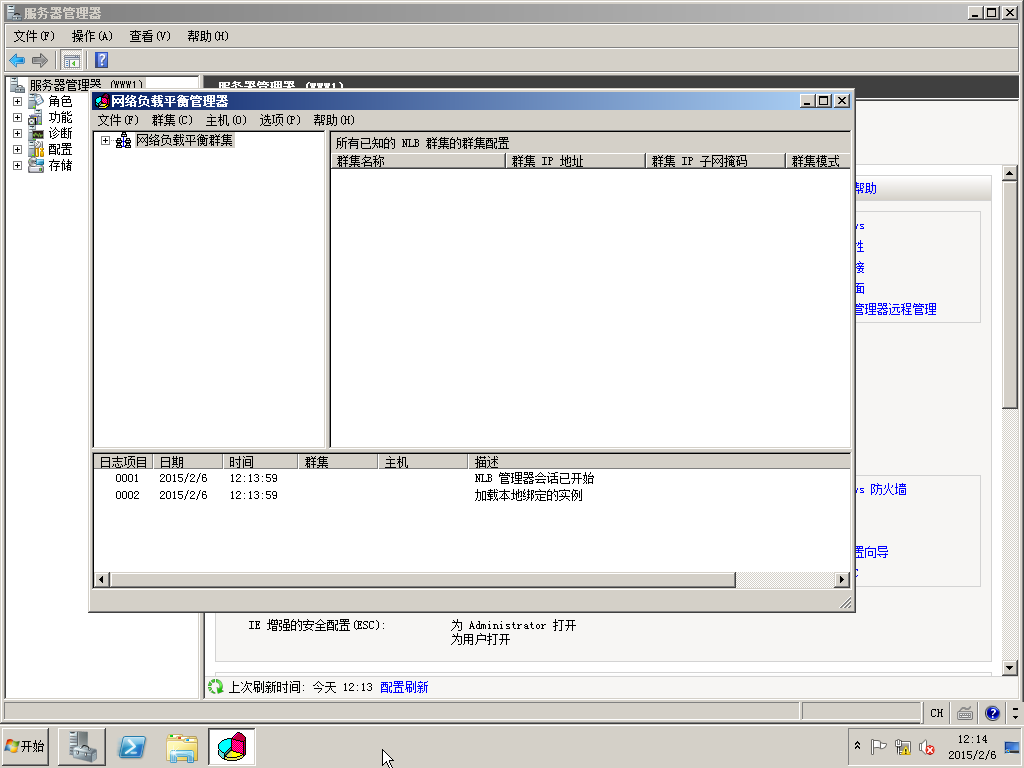
Task: Expand the 角色 tree node
Action: point(18,102)
